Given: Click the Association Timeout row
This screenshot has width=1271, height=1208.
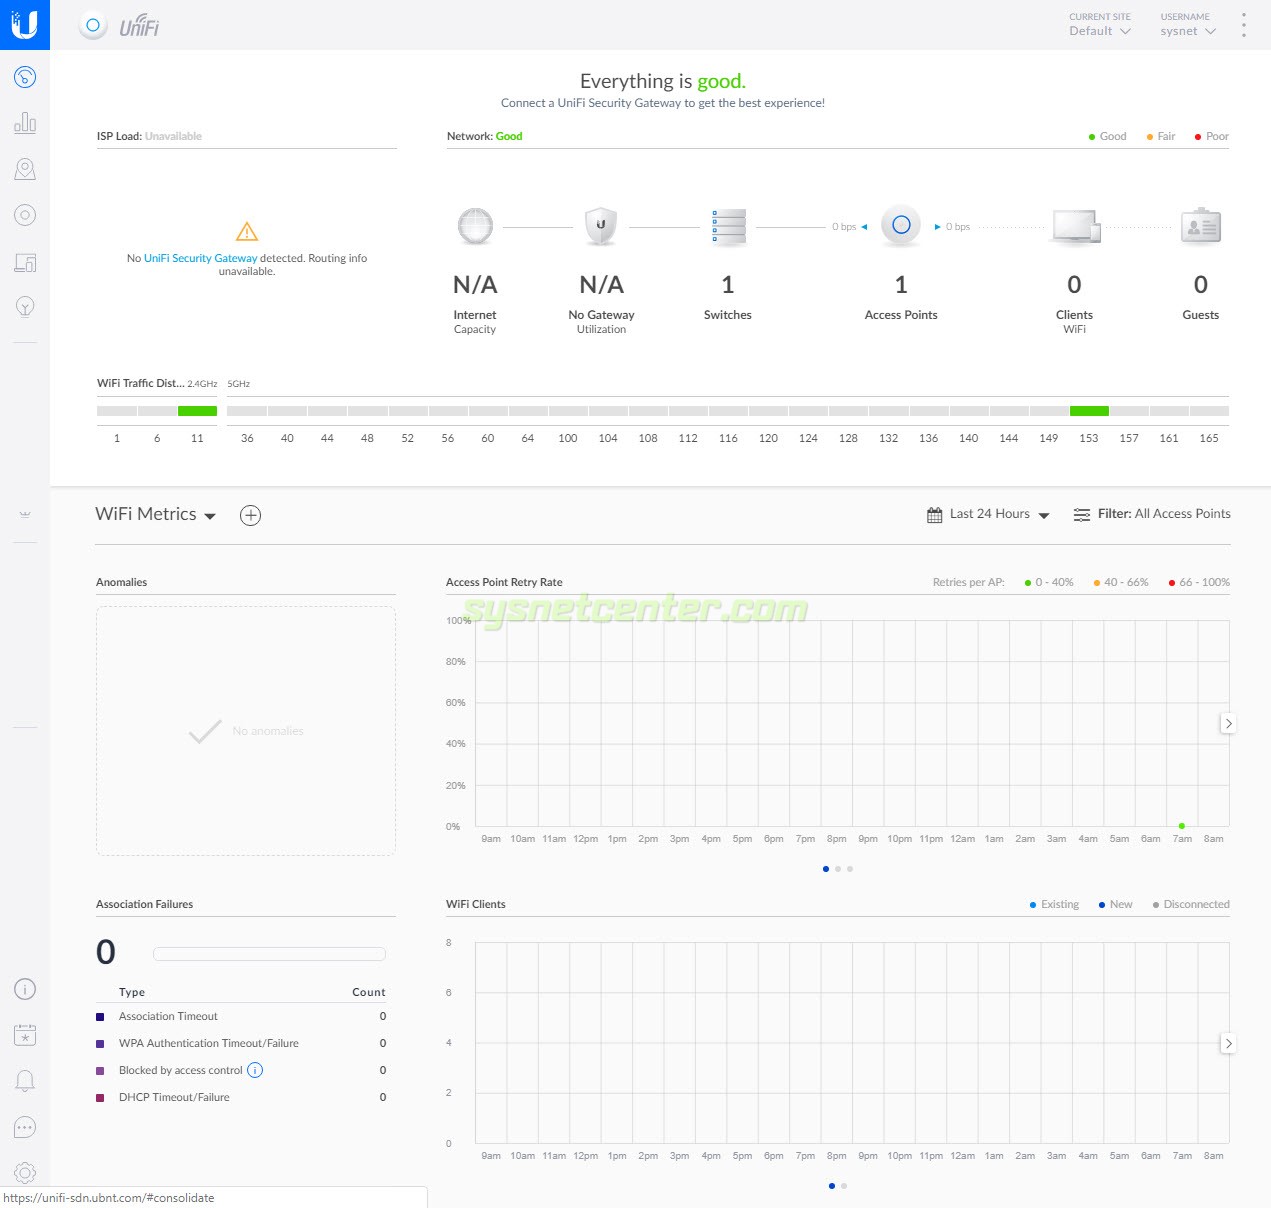Looking at the screenshot, I should click(x=241, y=1016).
